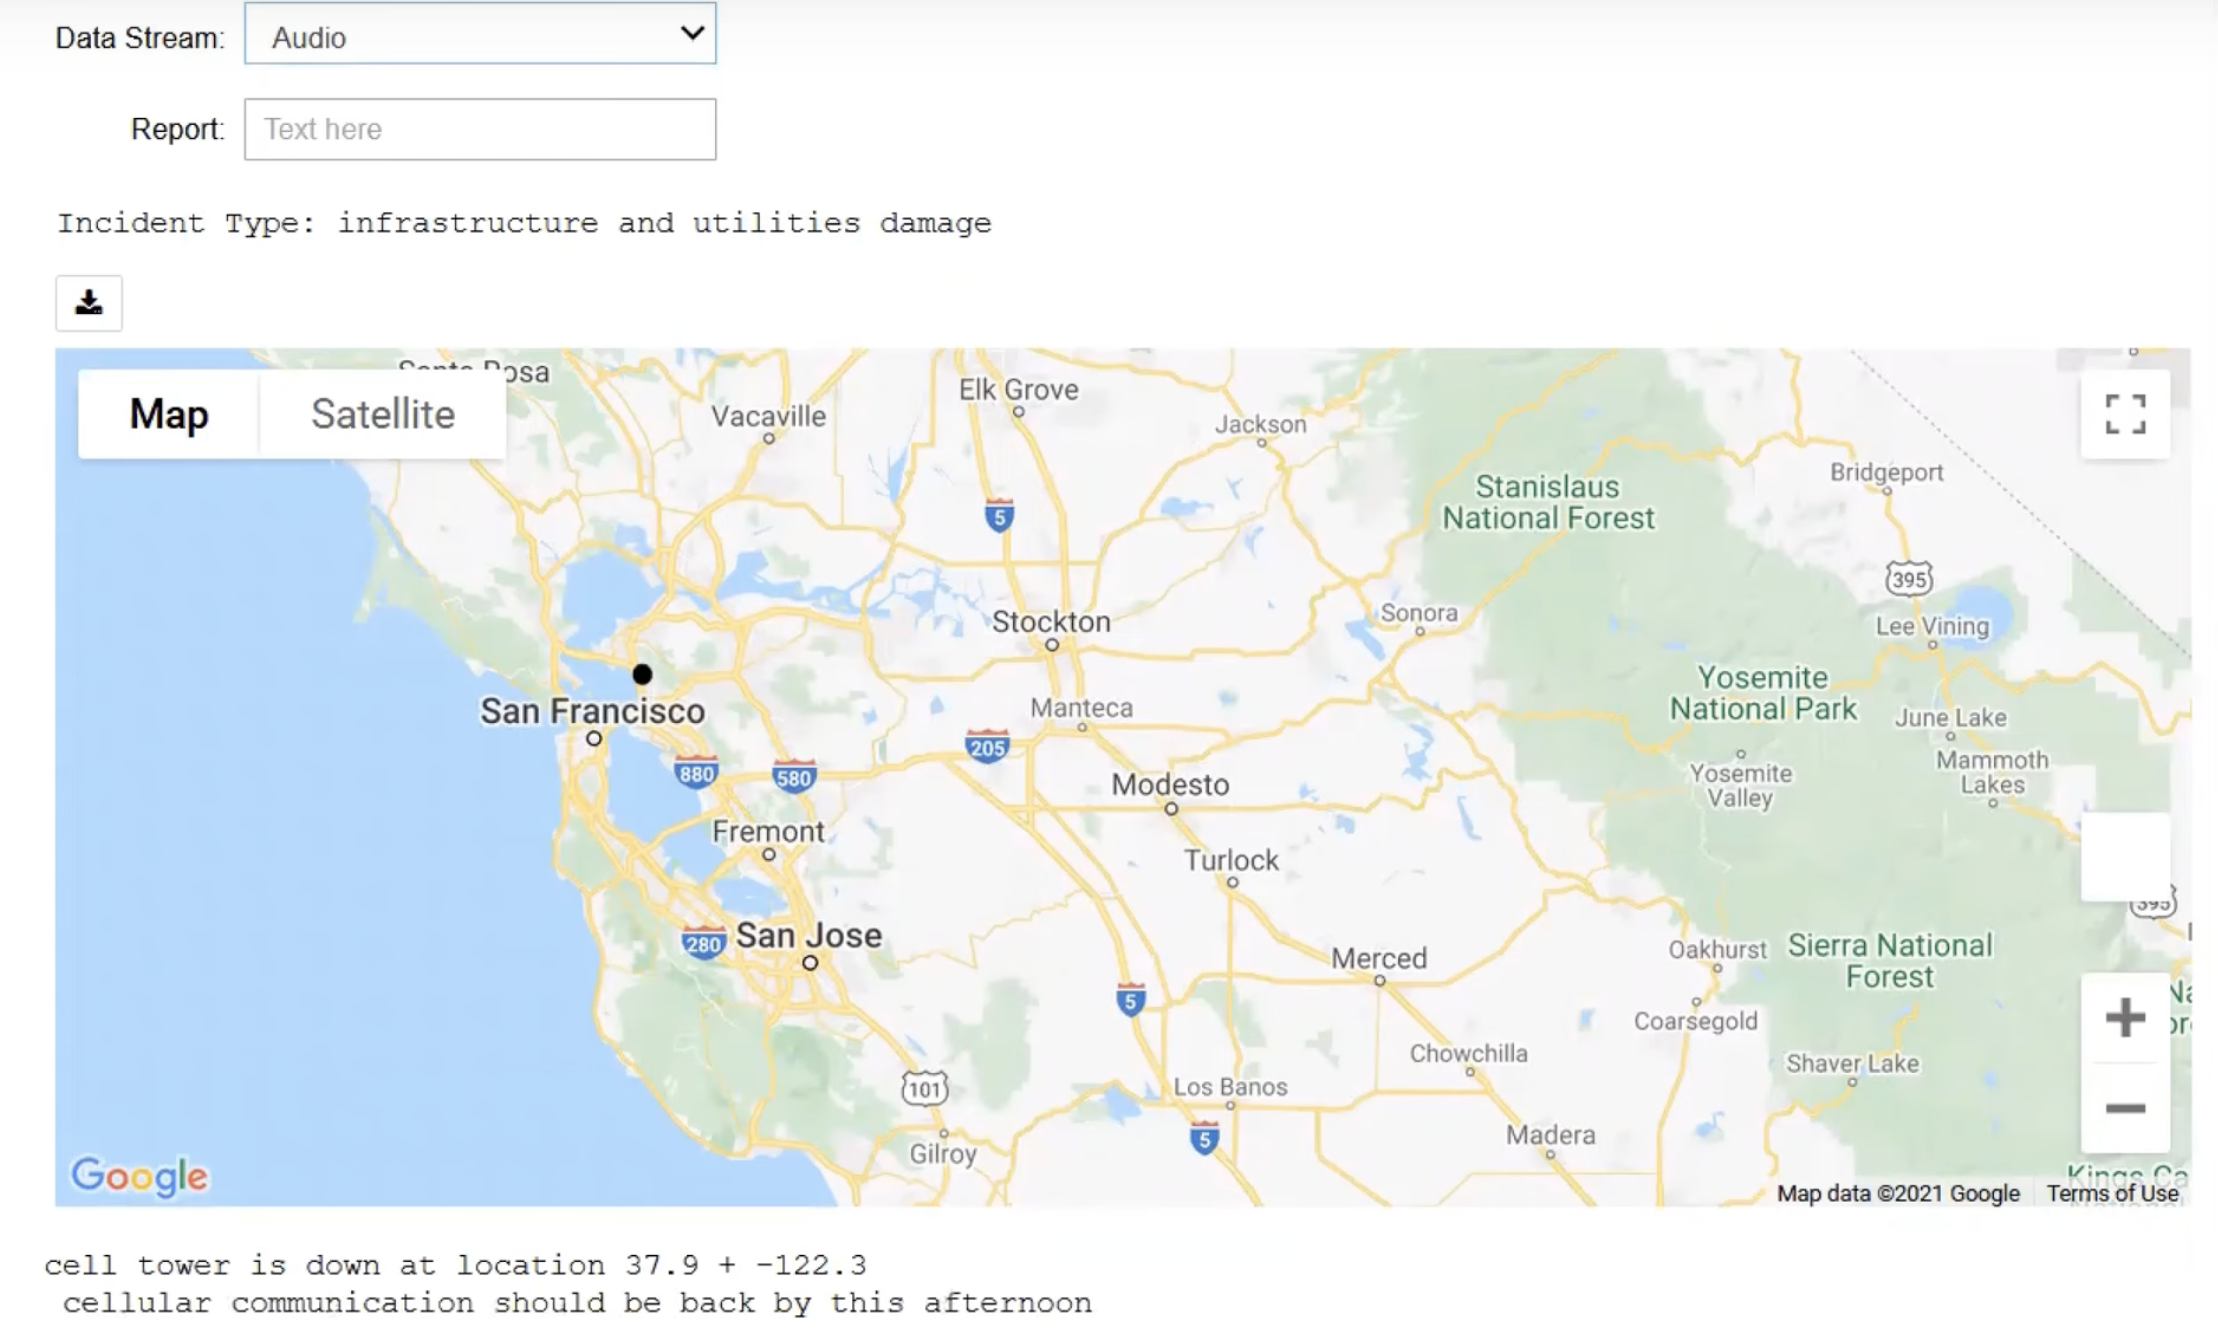Viewport: 2218px width, 1332px height.
Task: Click the Google logo on the map
Action: click(x=139, y=1176)
